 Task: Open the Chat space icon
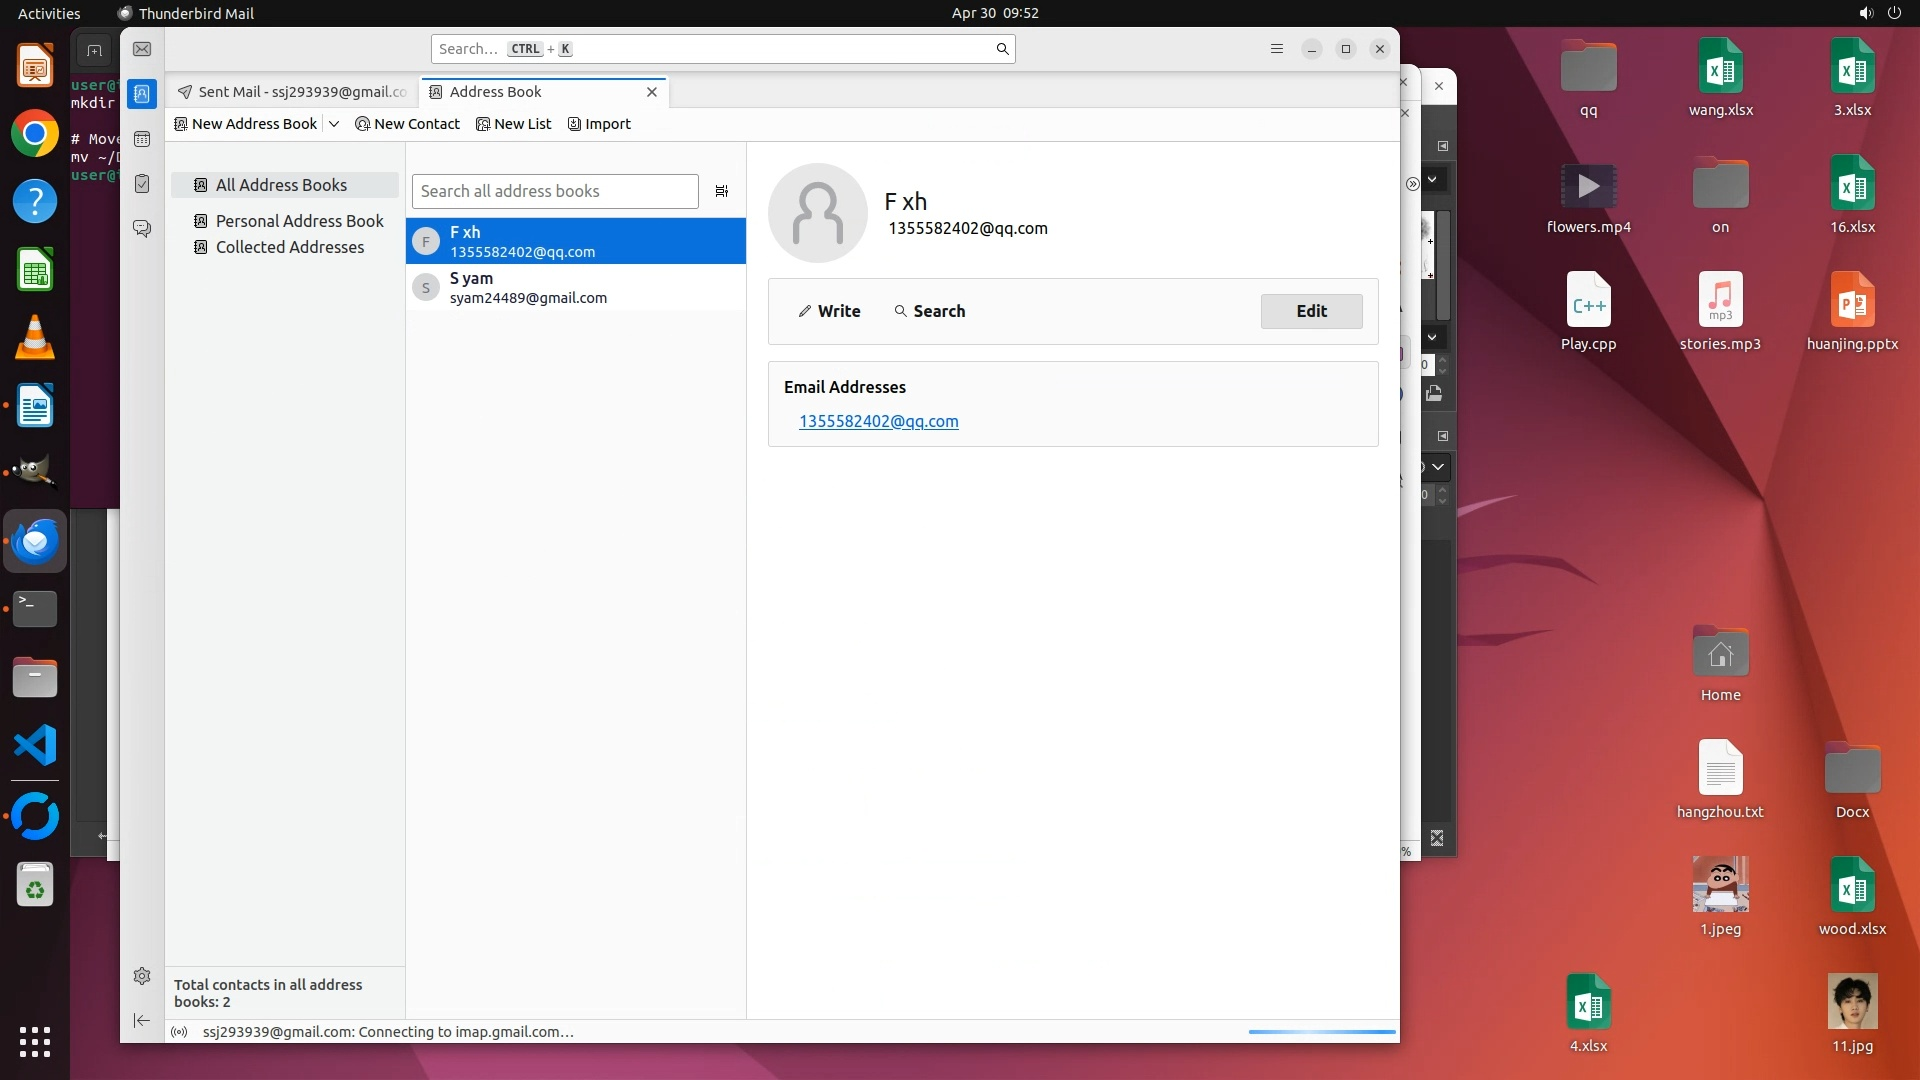[x=142, y=229]
